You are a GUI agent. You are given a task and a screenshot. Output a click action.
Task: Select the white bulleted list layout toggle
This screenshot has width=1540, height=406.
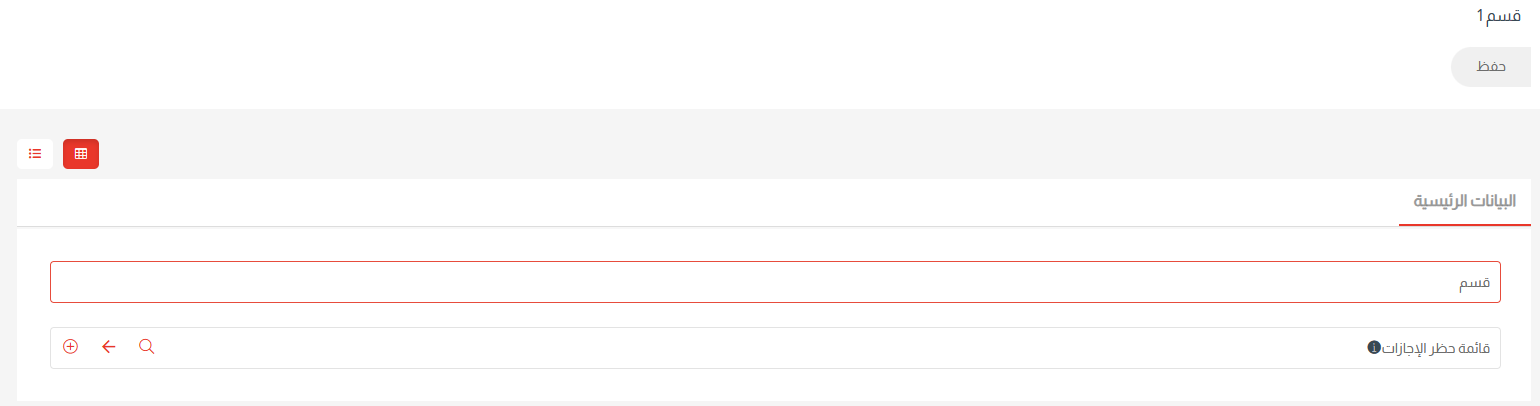[35, 154]
